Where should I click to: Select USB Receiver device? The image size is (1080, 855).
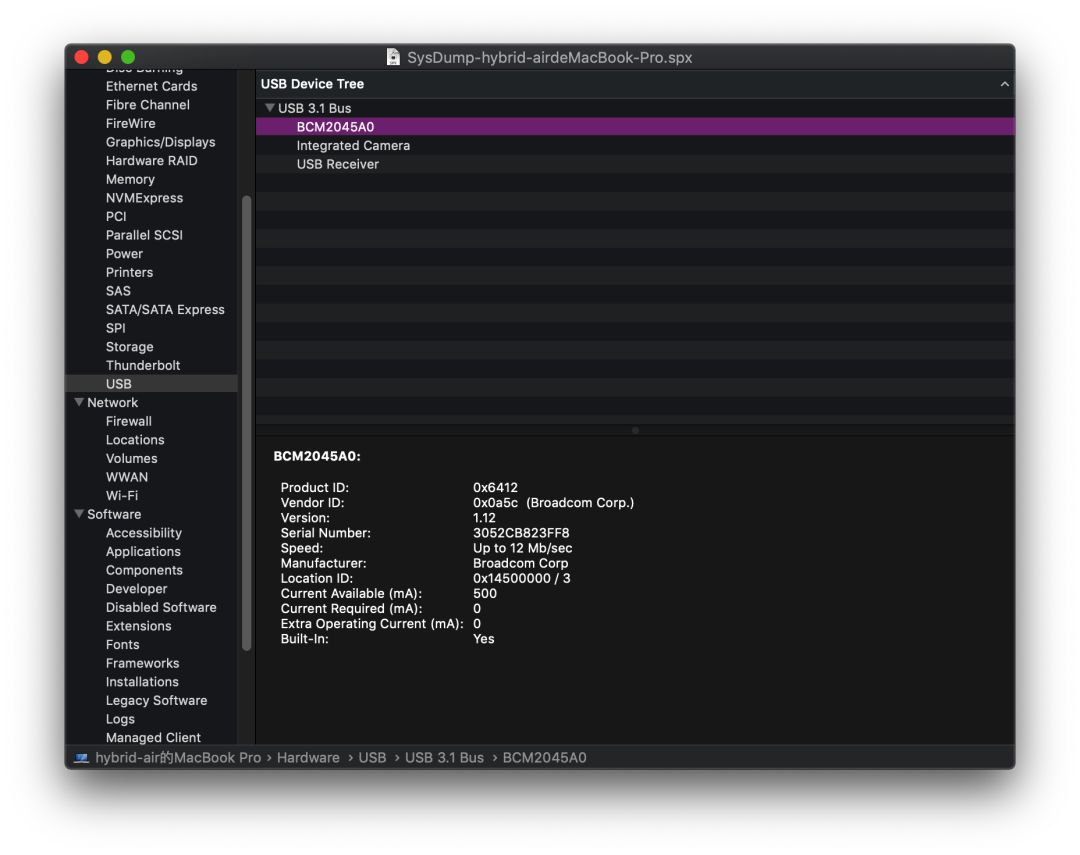pyautogui.click(x=634, y=164)
